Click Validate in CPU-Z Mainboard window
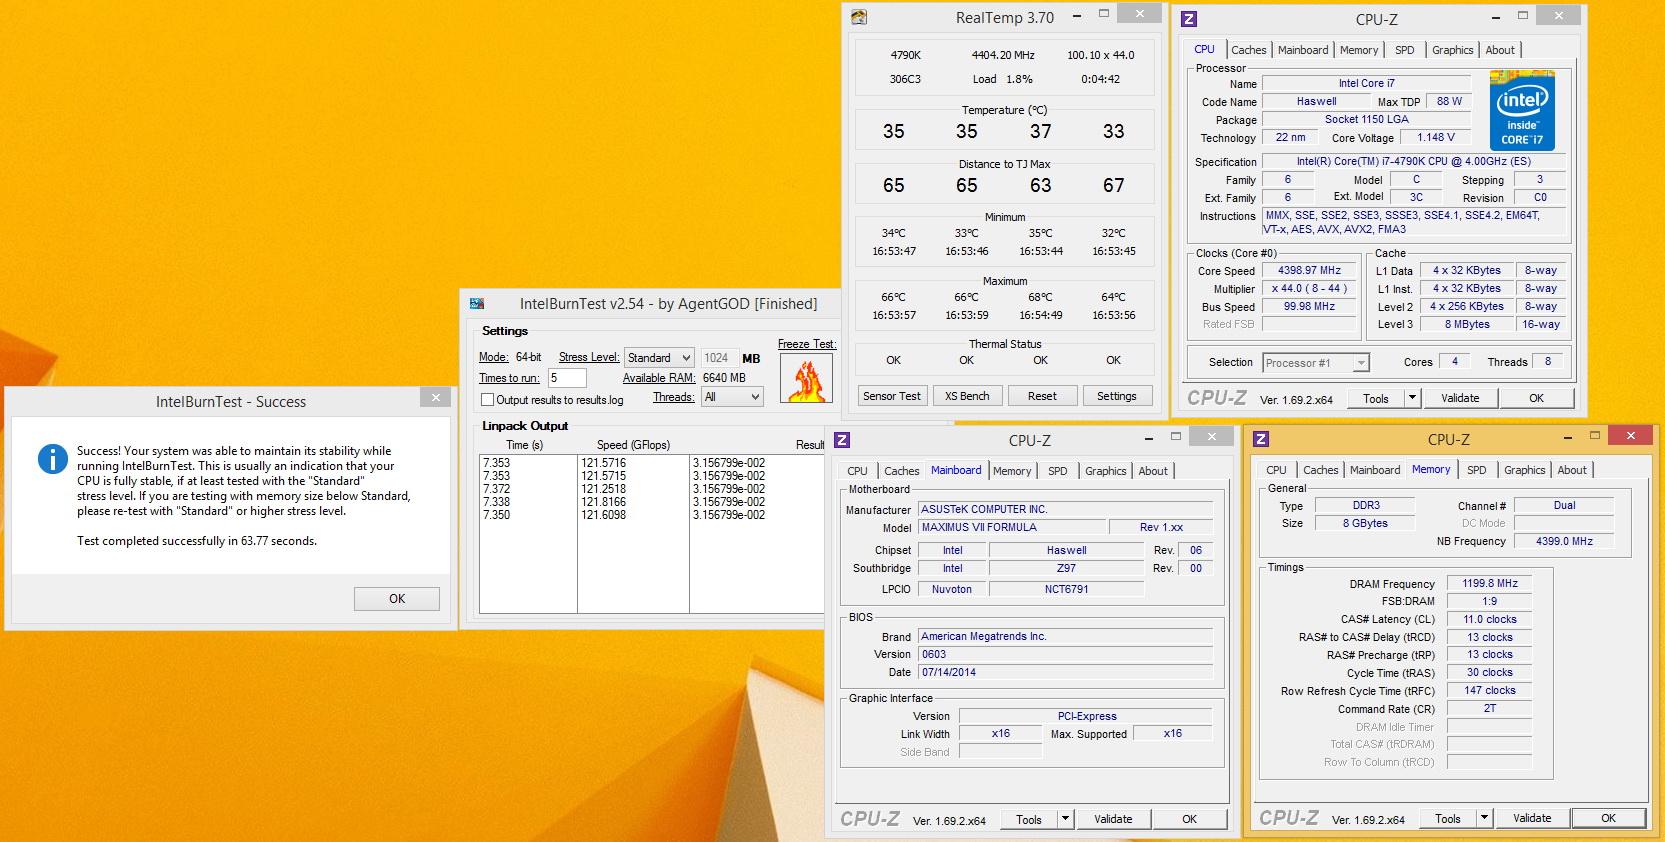The width and height of the screenshot is (1665, 842). [1113, 819]
